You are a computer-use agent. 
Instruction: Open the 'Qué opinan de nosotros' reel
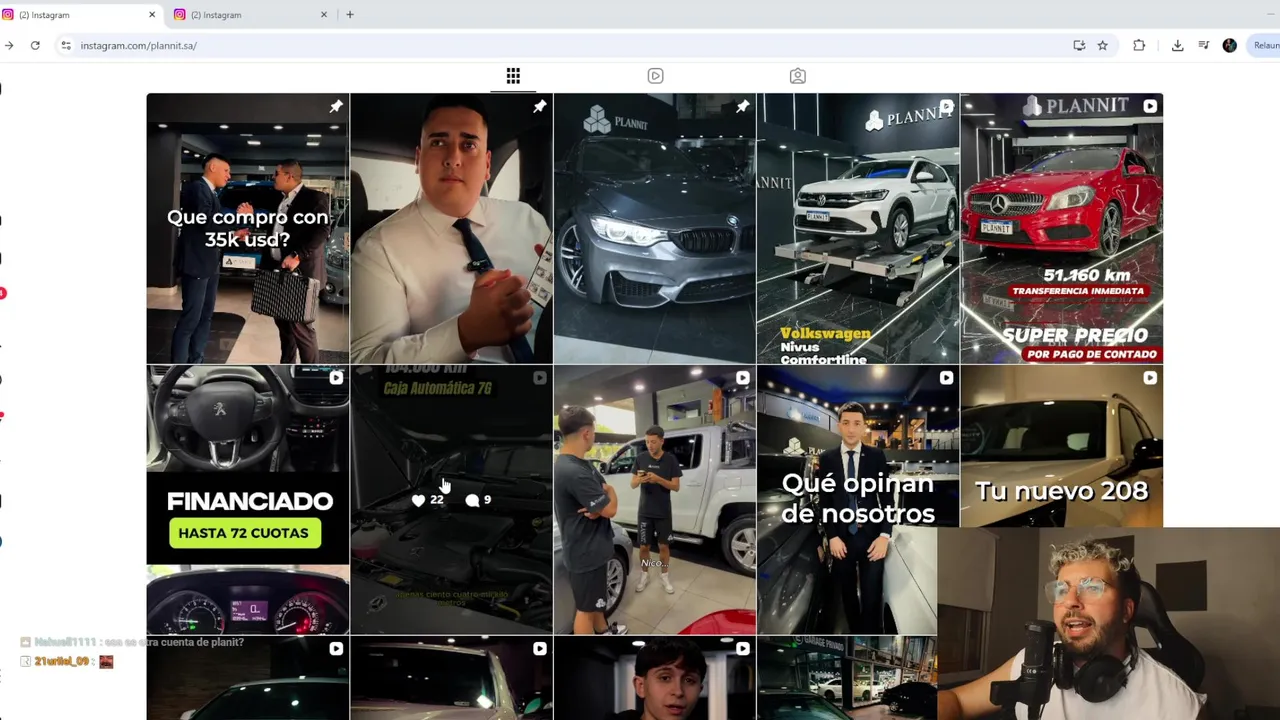point(858,500)
